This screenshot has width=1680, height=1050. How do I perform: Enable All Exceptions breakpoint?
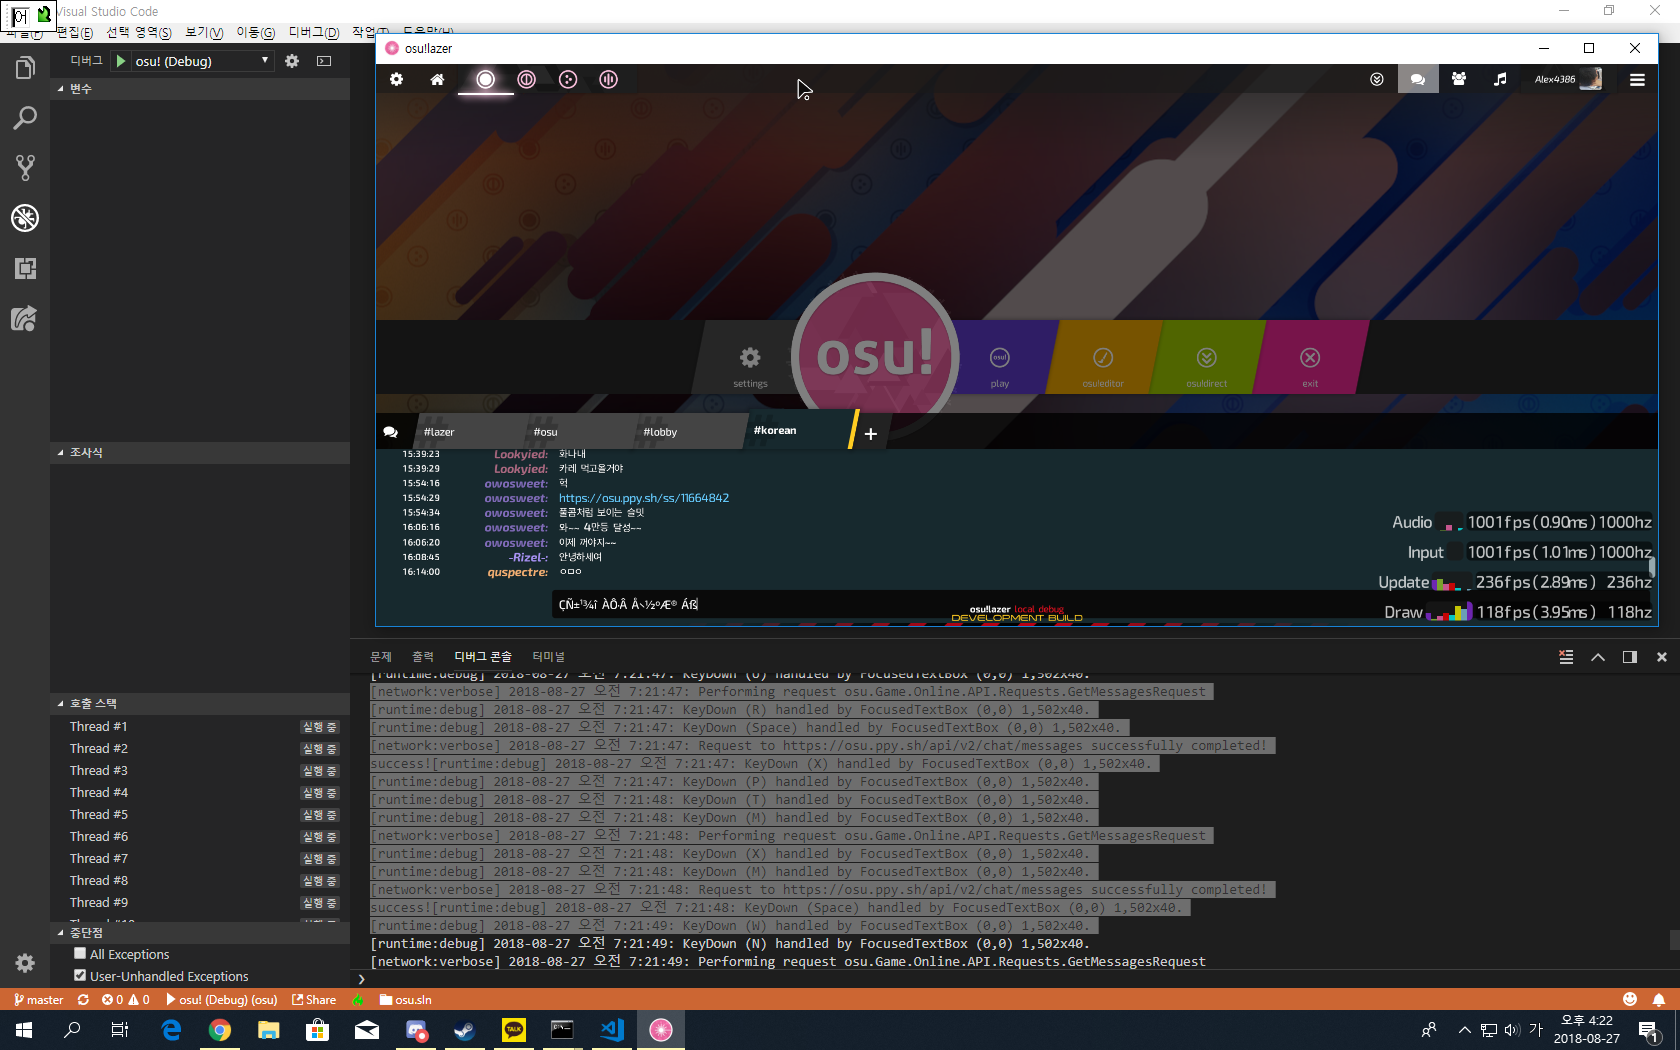pyautogui.click(x=80, y=954)
